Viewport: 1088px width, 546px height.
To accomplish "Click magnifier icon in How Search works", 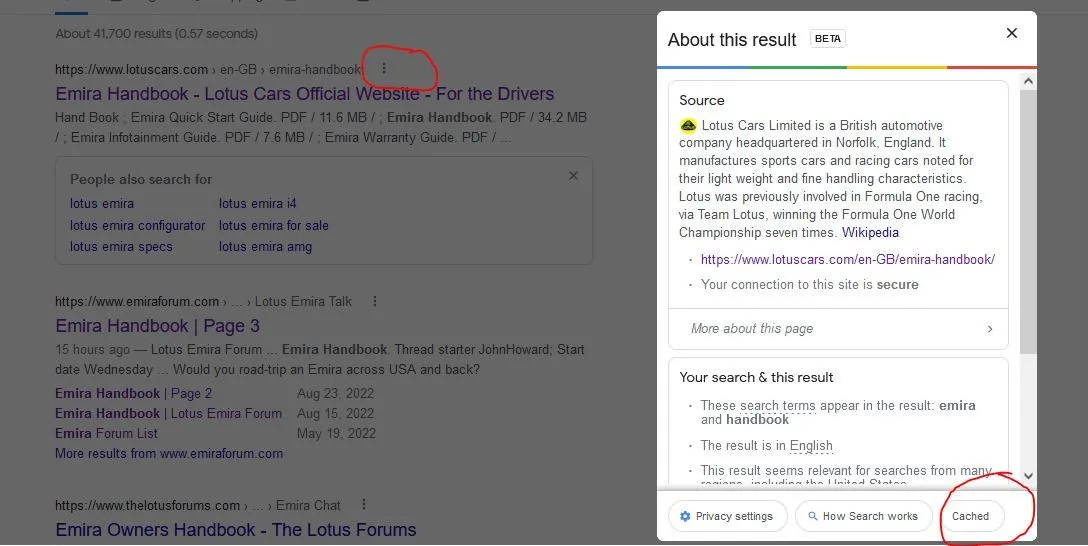I will (x=810, y=516).
